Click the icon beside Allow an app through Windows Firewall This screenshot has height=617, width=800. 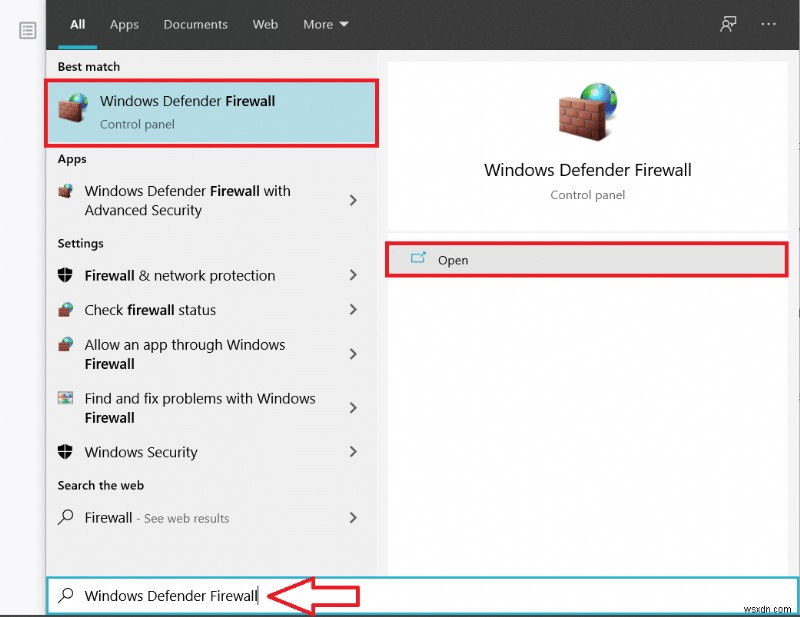(x=65, y=344)
